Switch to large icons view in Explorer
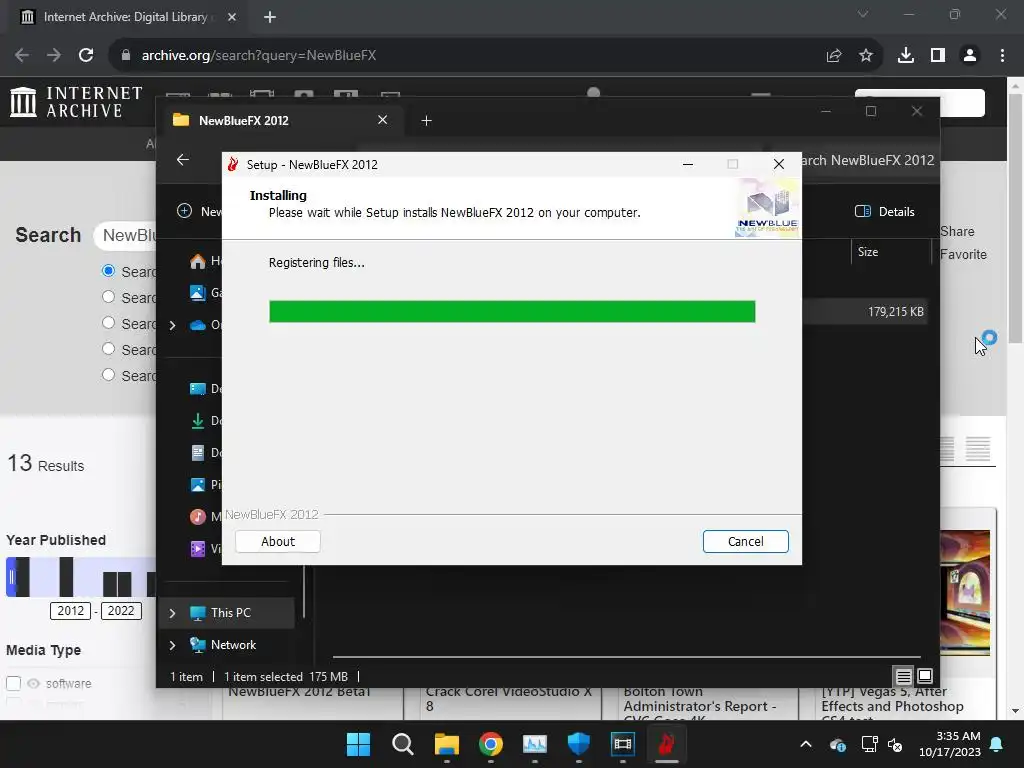 click(925, 676)
